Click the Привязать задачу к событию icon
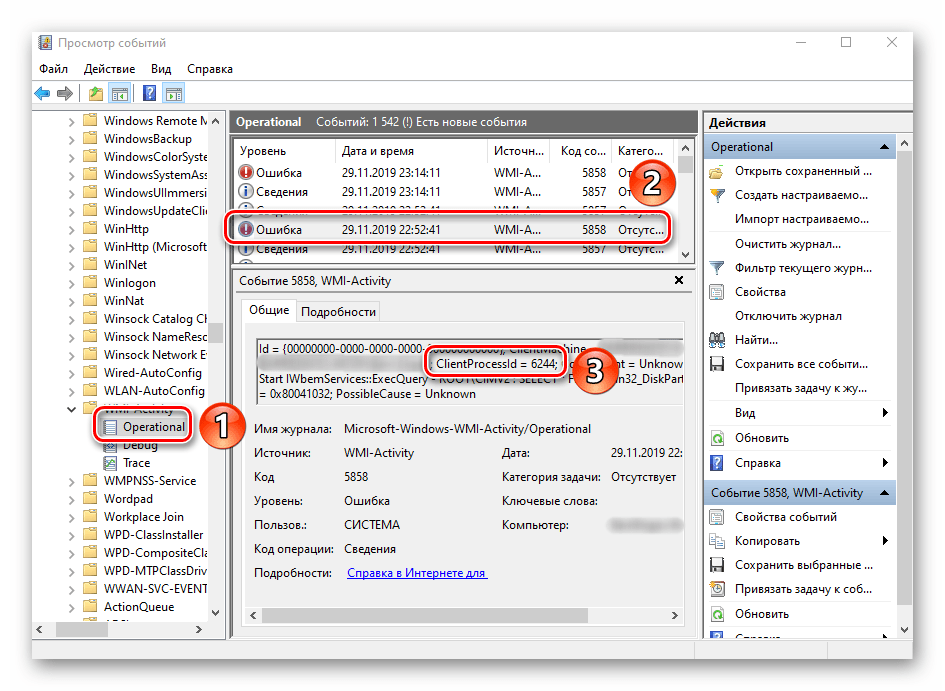Screen dimensions: 945x691 click(717, 589)
